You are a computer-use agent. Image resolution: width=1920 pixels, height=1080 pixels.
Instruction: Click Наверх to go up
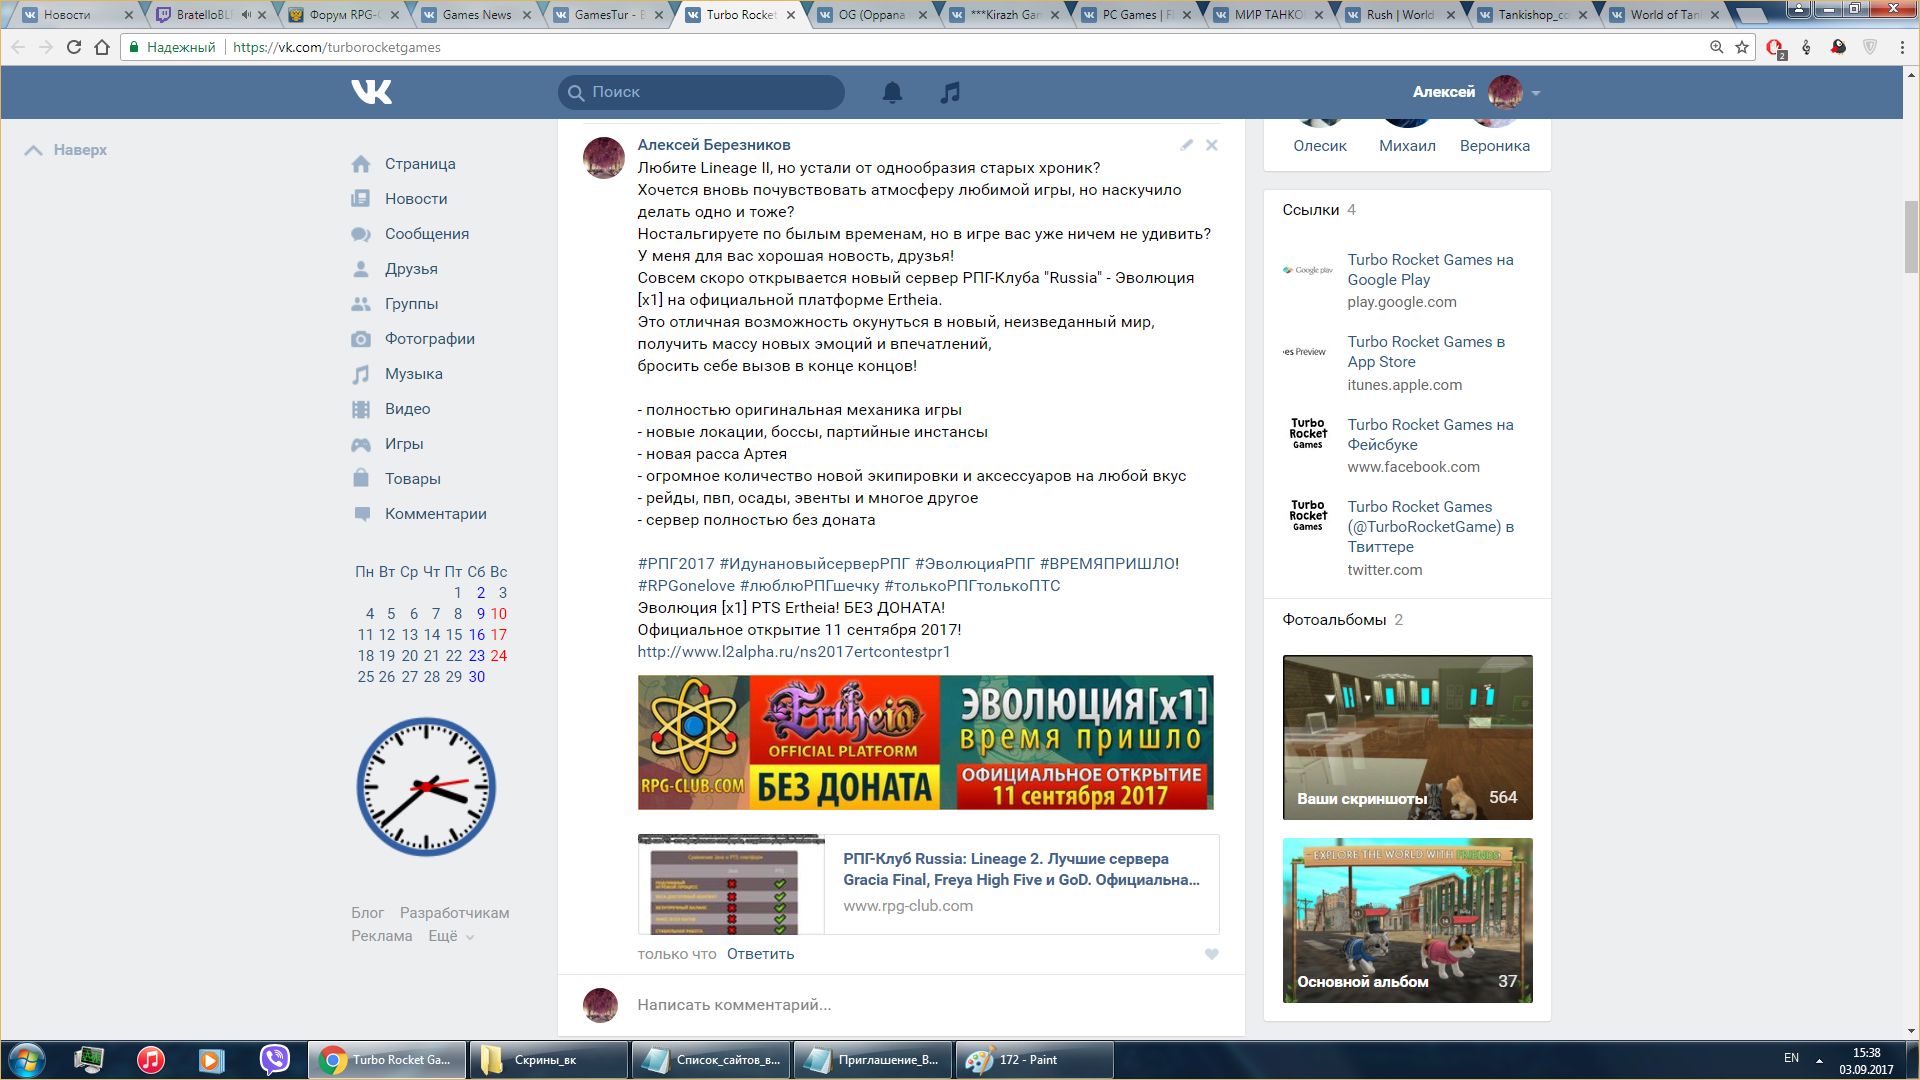(x=66, y=150)
